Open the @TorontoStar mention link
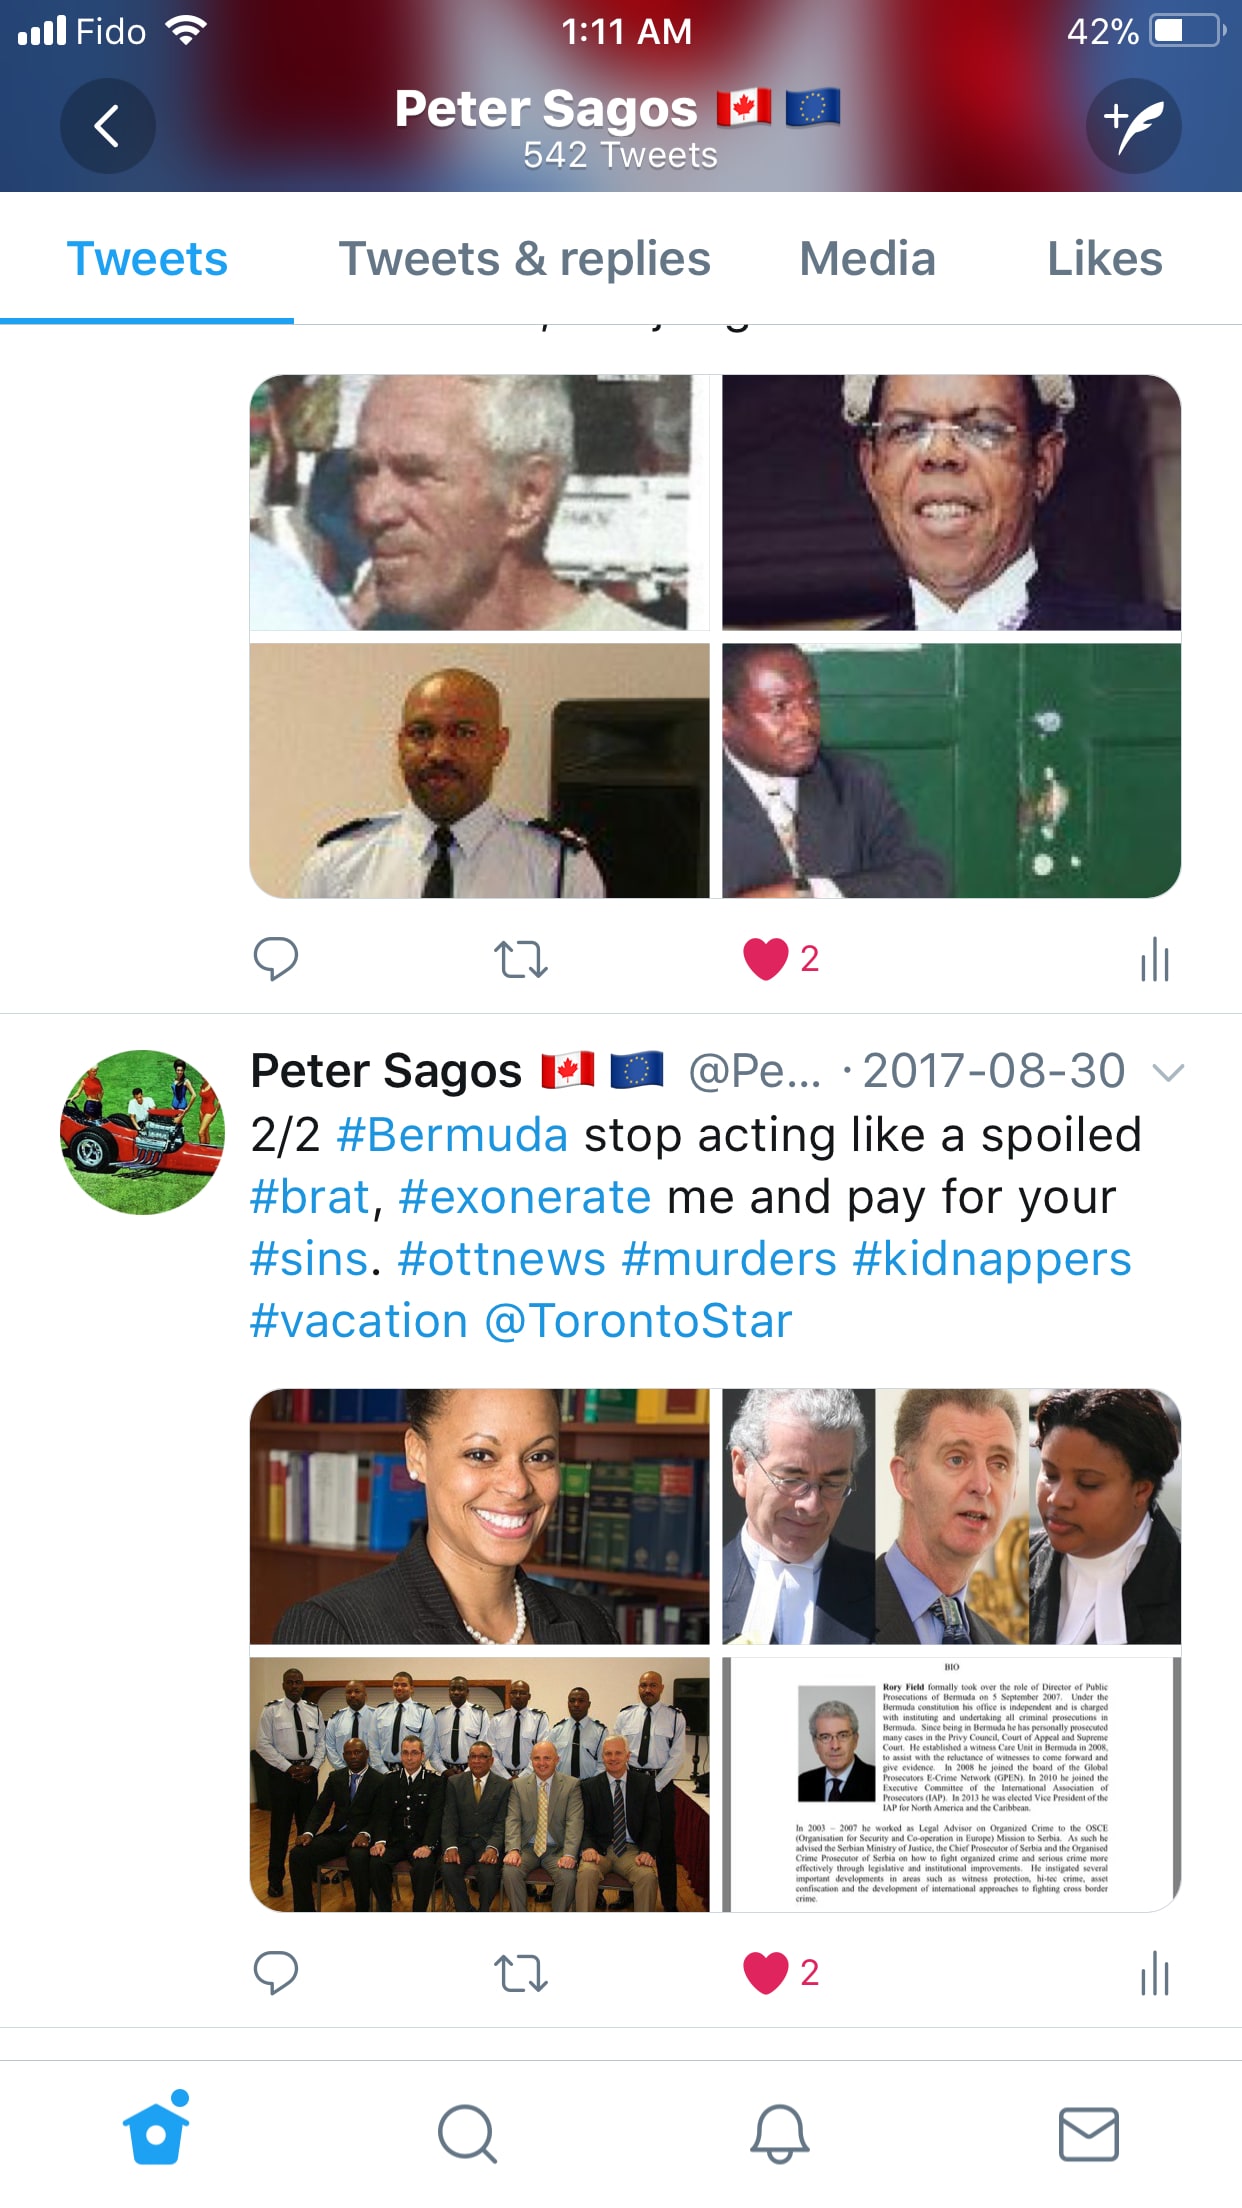 click(638, 1321)
